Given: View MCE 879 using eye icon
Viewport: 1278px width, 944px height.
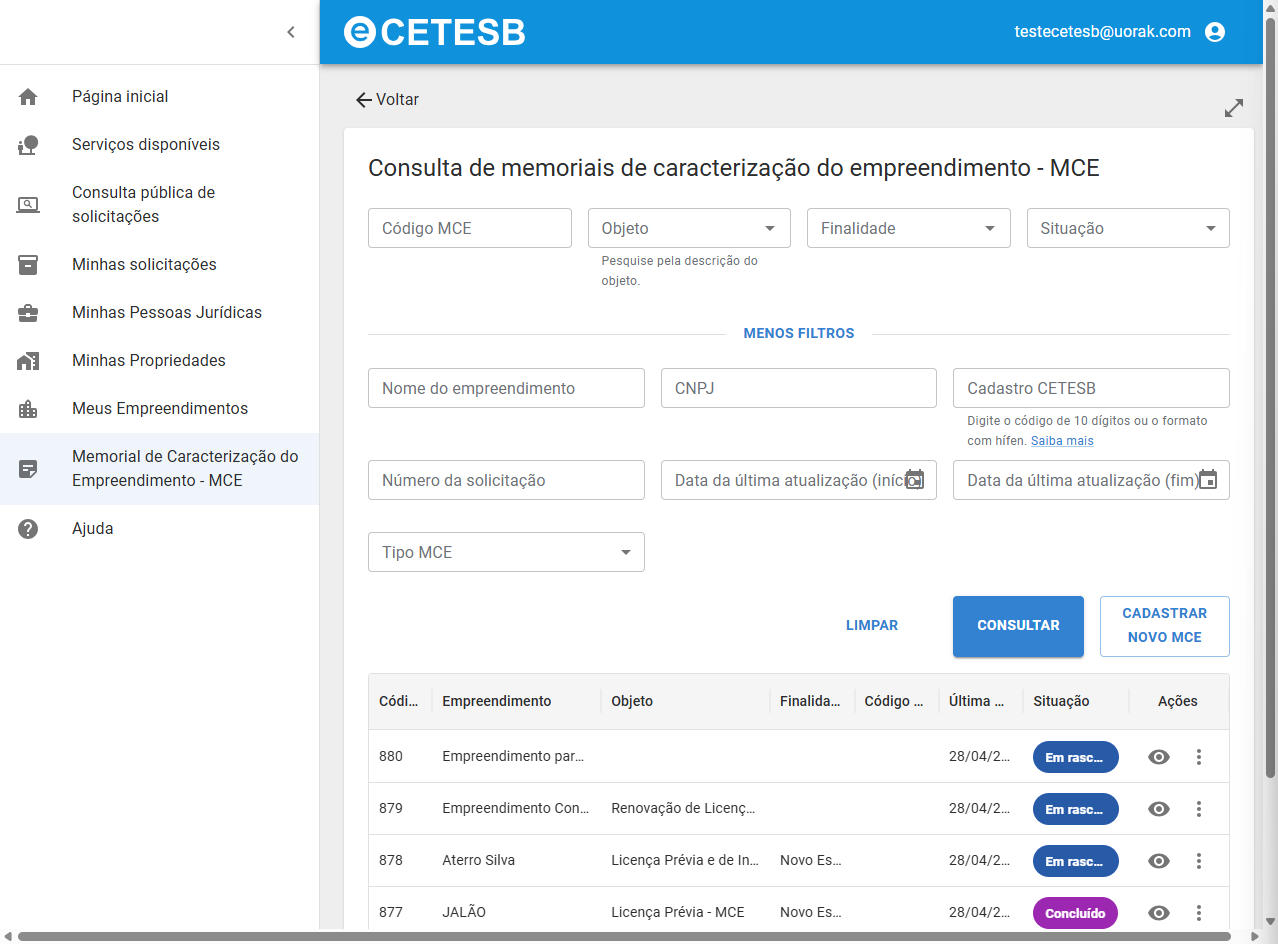Looking at the screenshot, I should [1159, 809].
